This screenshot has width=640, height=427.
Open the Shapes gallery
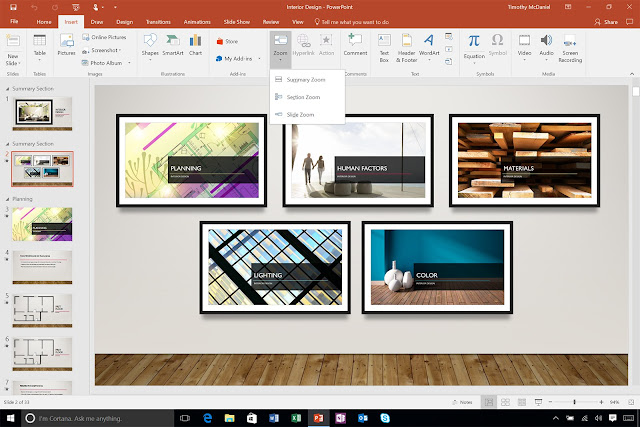click(x=150, y=47)
